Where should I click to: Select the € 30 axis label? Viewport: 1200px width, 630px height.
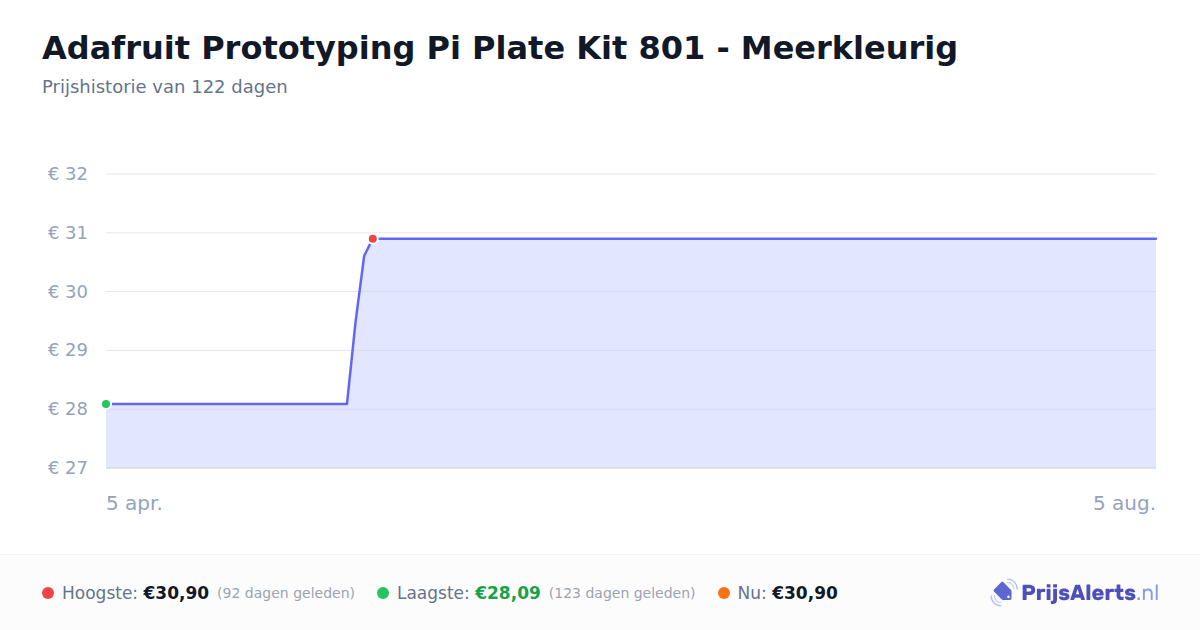(68, 292)
